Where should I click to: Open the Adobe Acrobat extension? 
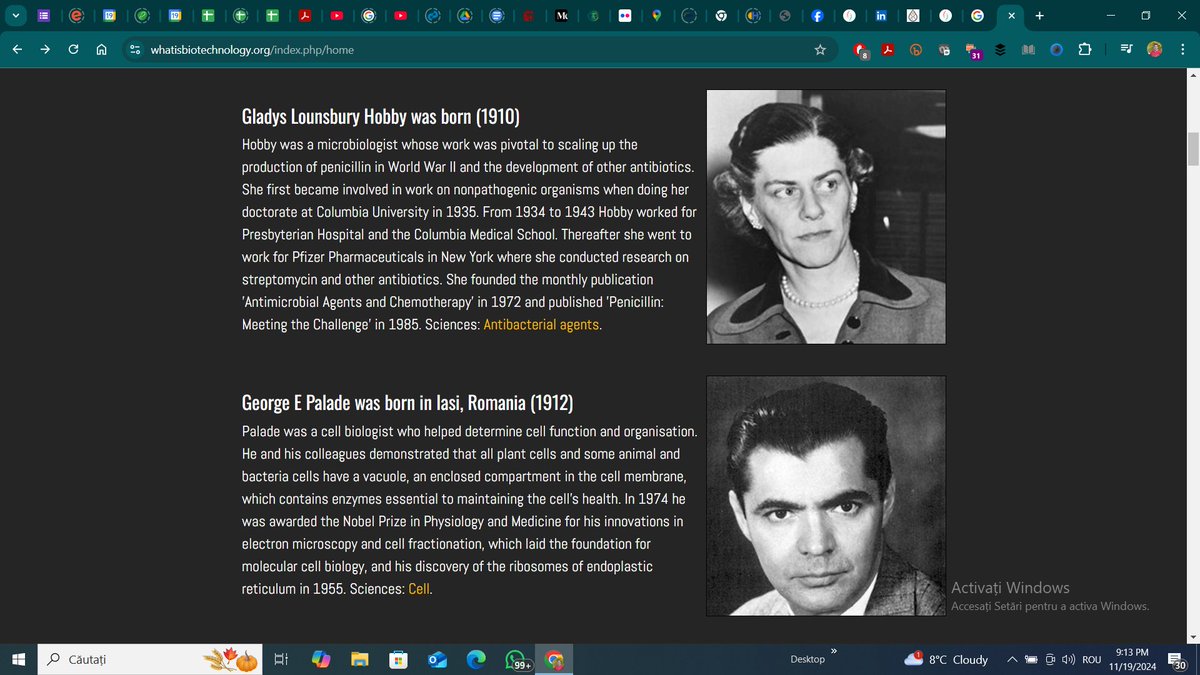[887, 49]
